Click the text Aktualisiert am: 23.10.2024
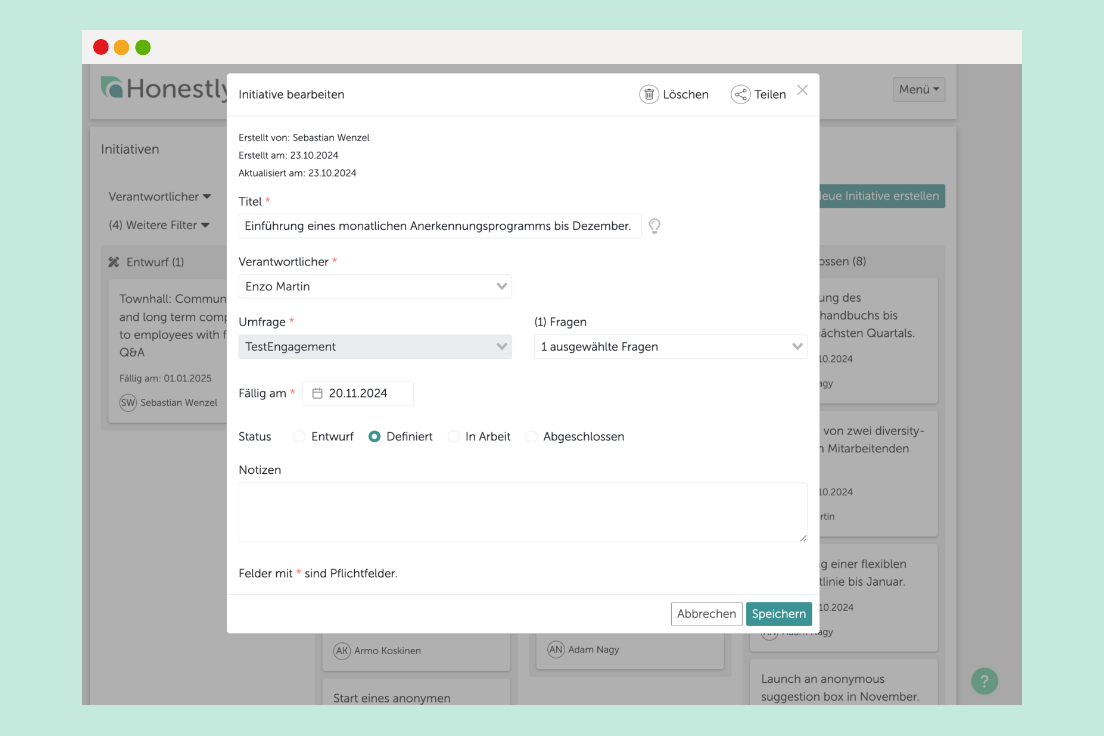 pyautogui.click(x=297, y=173)
